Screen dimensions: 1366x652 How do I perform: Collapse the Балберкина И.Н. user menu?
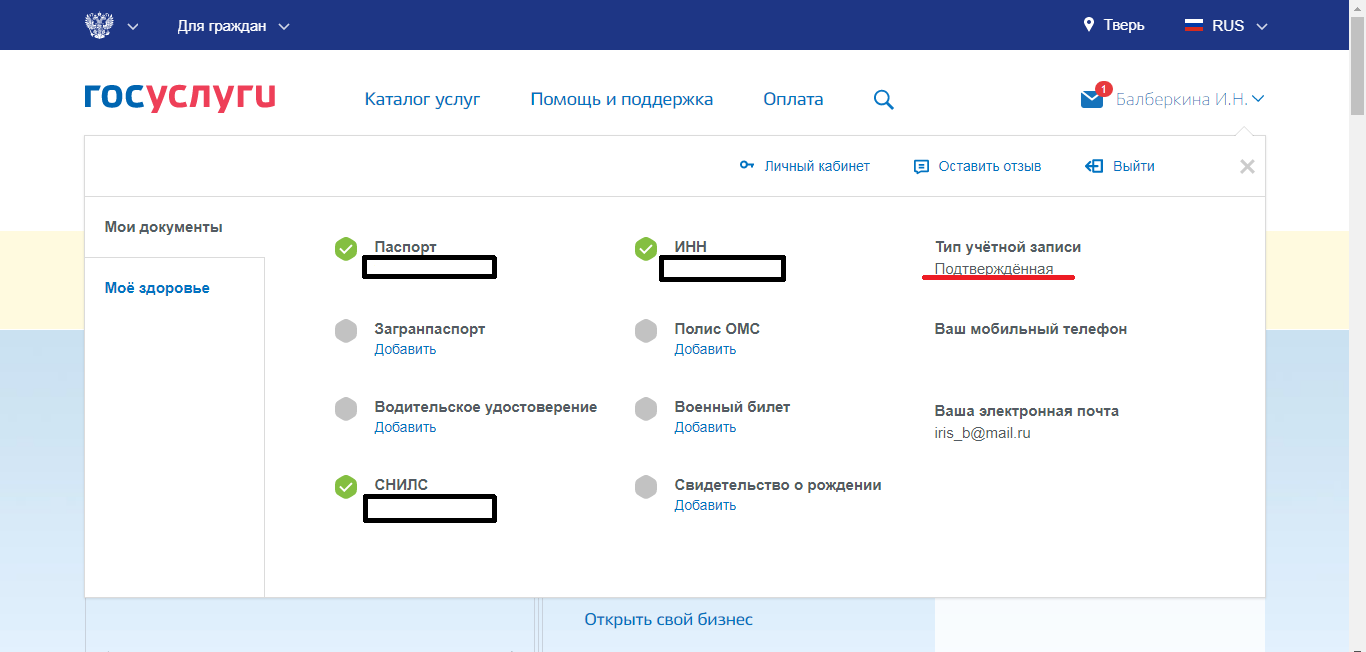coord(1190,99)
